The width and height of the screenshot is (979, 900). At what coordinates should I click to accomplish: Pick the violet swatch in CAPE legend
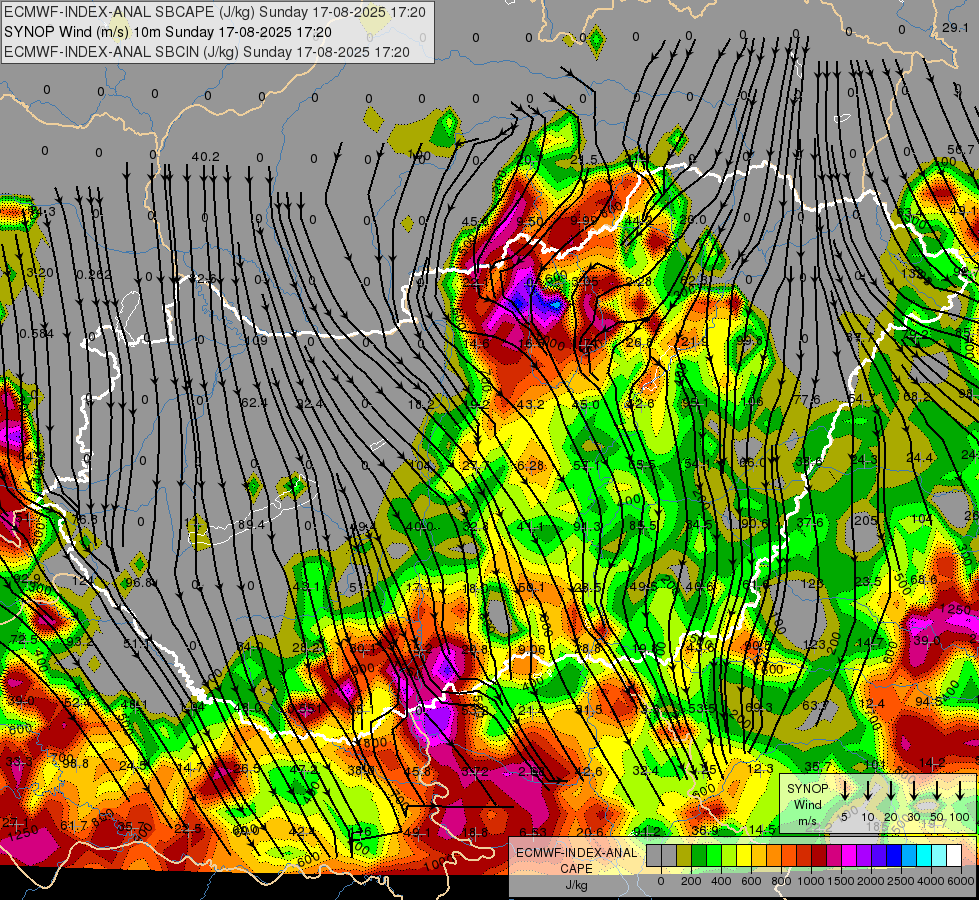tap(864, 855)
